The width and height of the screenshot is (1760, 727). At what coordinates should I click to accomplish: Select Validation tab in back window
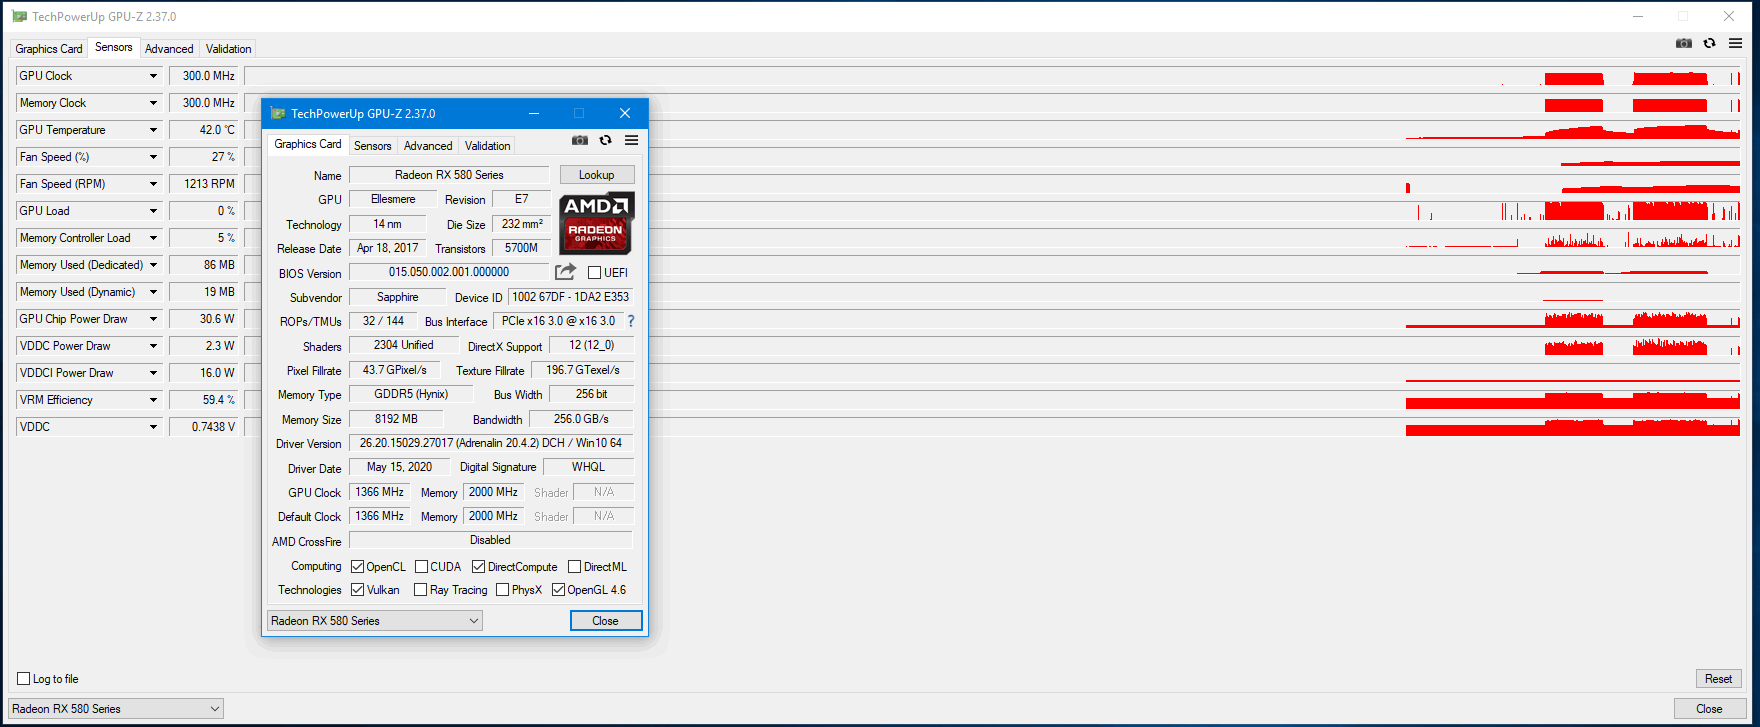pos(228,49)
